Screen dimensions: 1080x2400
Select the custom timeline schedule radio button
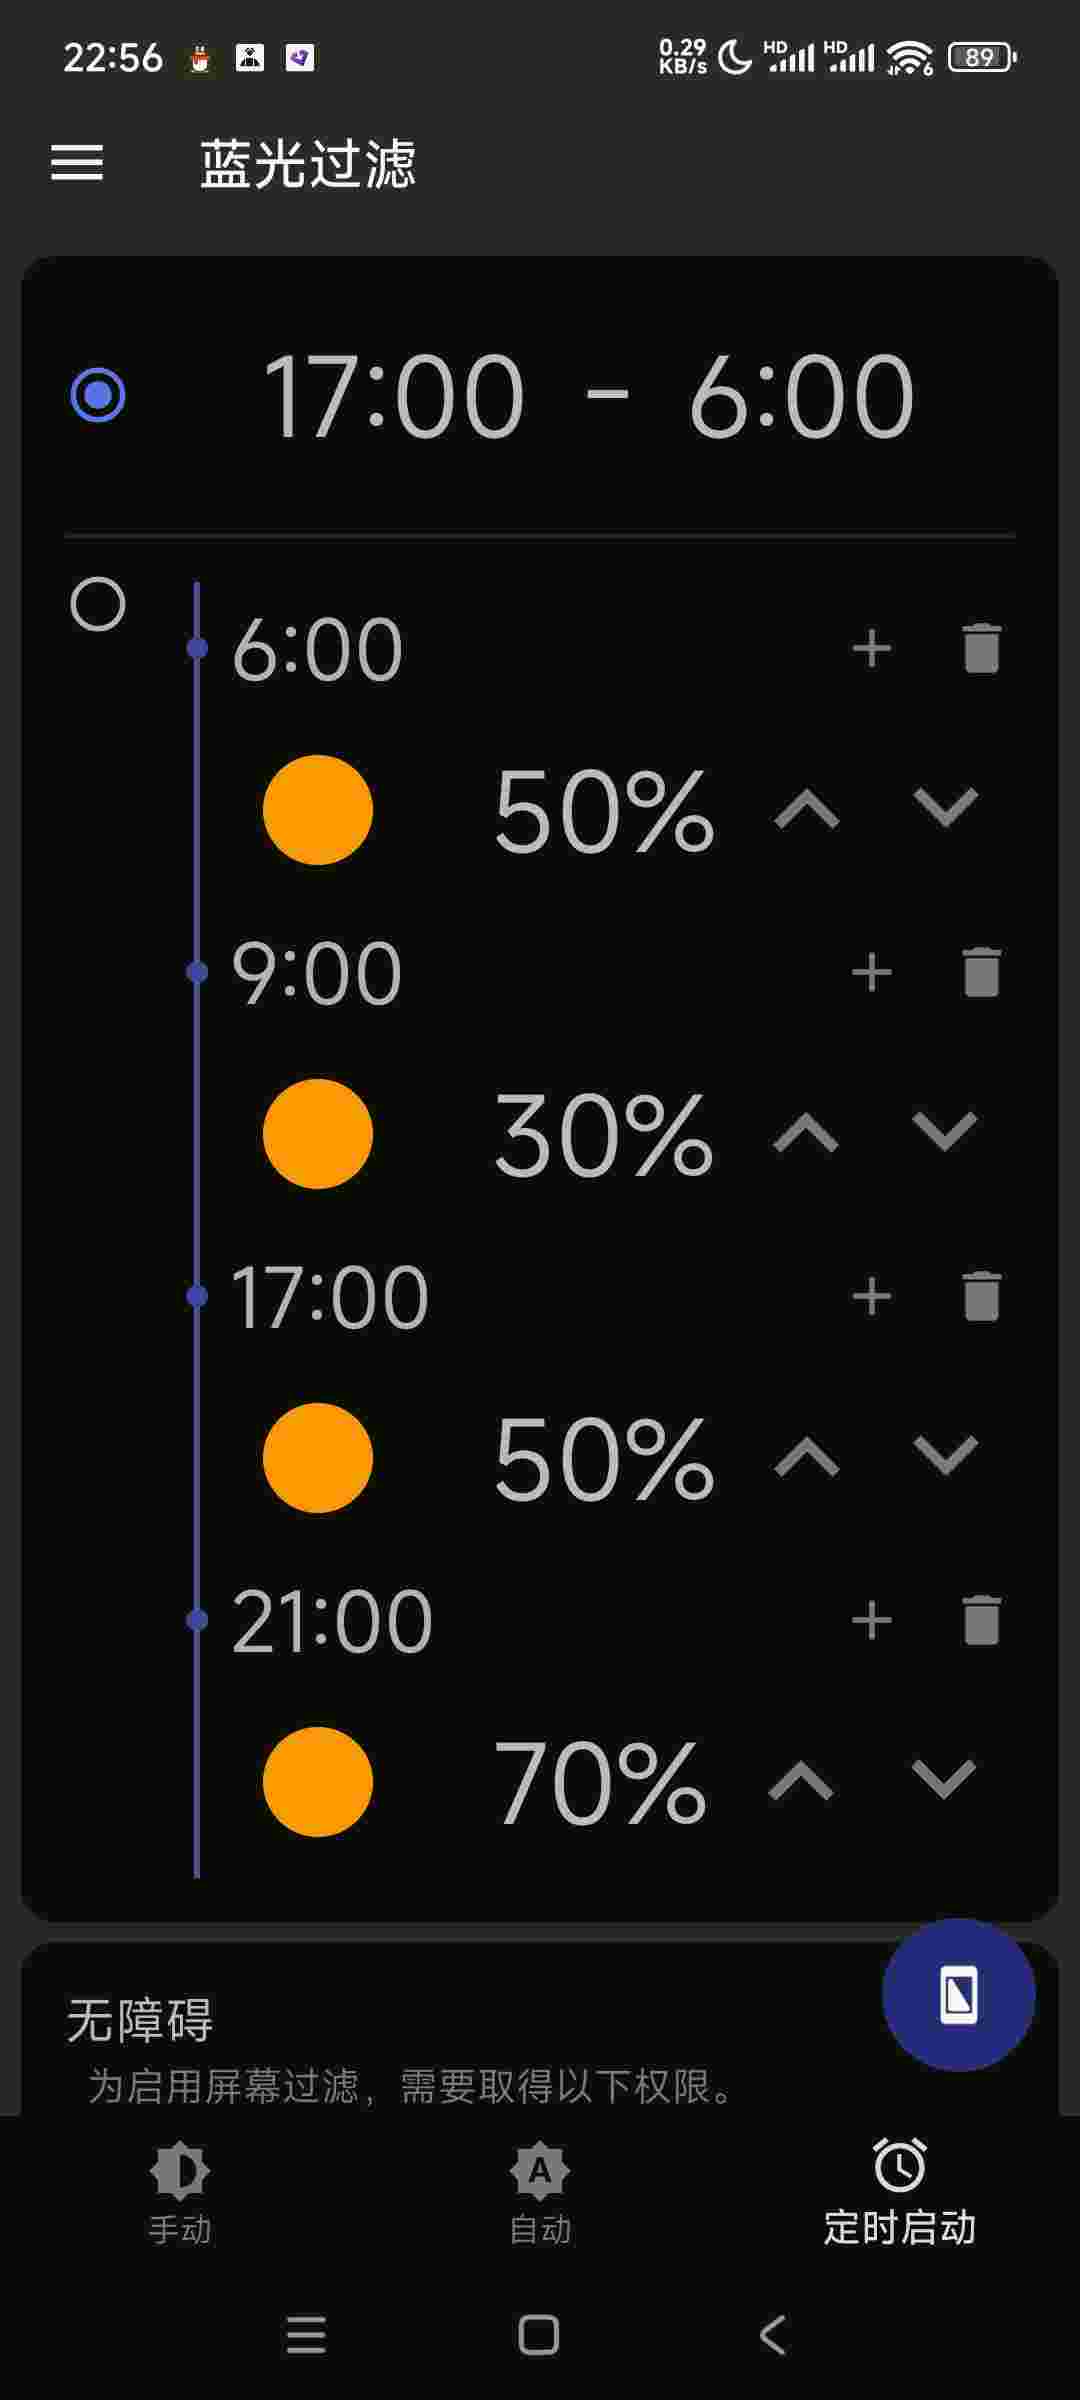98,604
